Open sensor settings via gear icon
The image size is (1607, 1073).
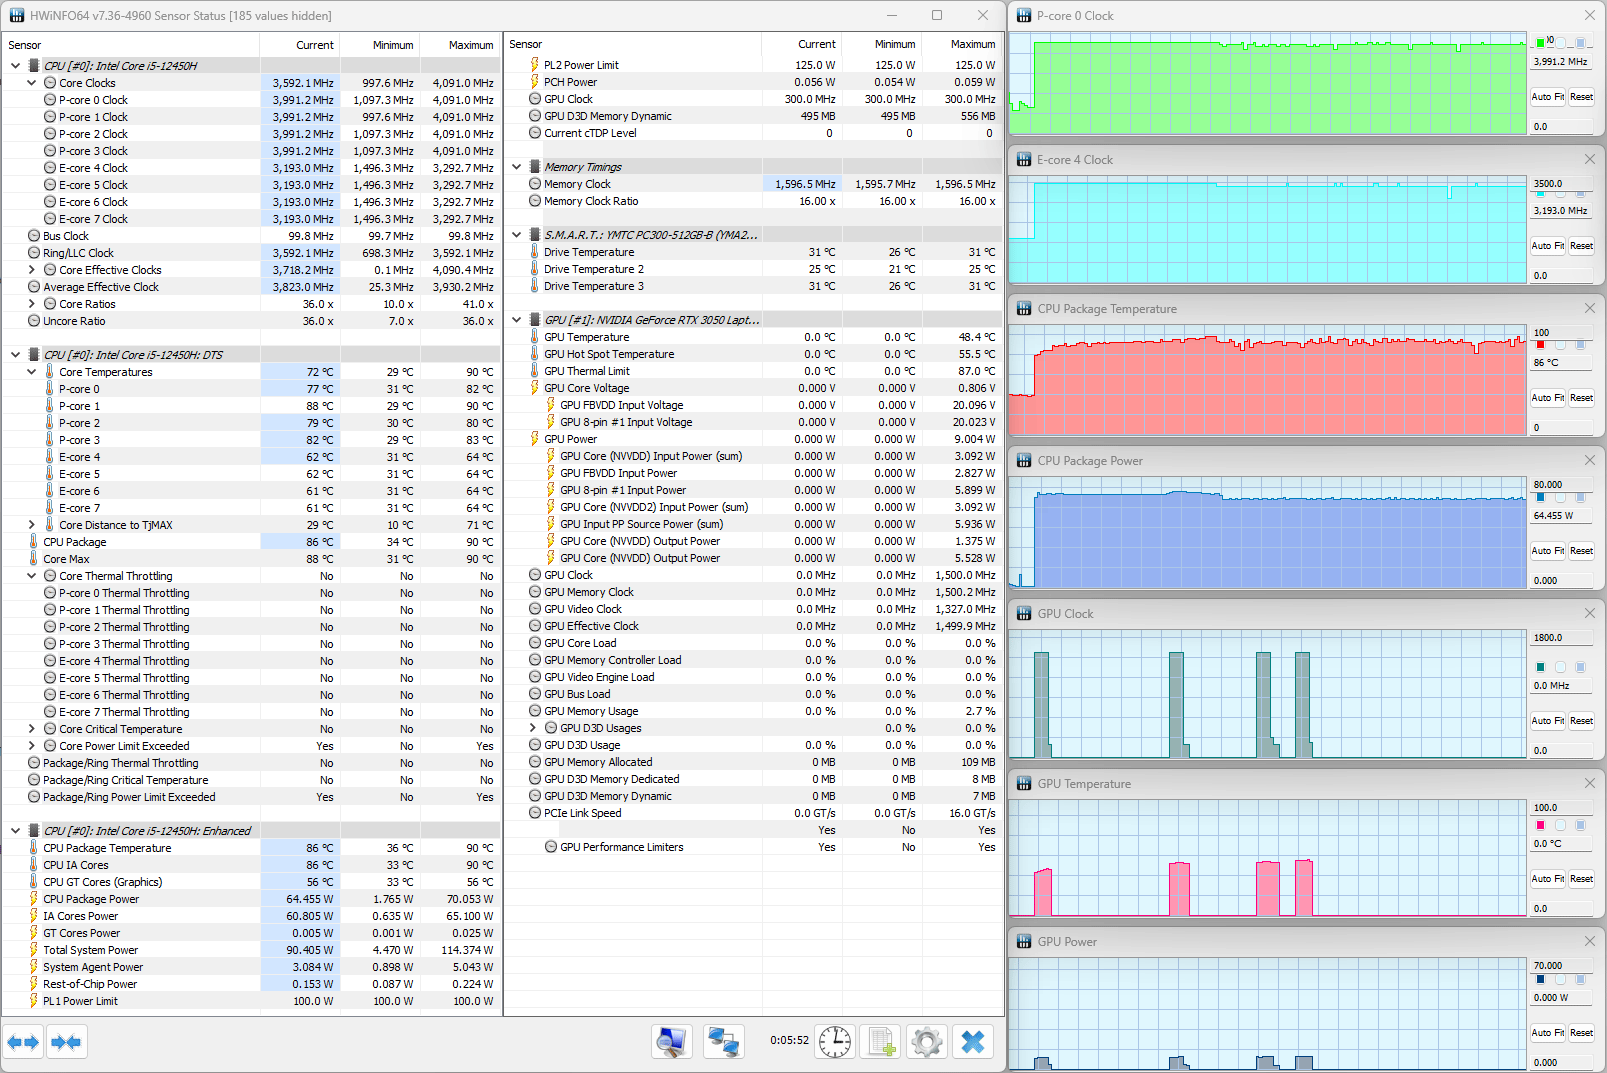click(x=927, y=1042)
